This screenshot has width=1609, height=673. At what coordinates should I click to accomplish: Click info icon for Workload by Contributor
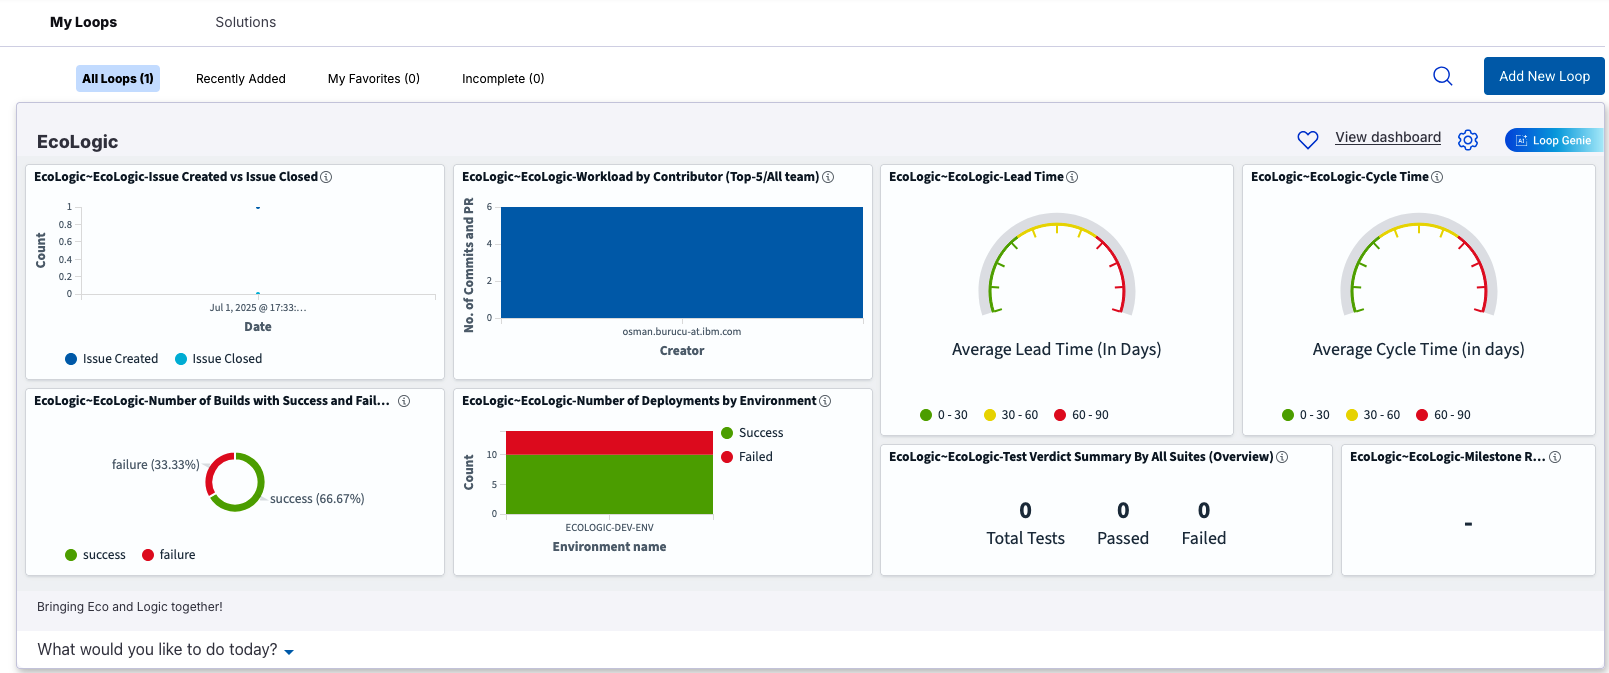(828, 177)
